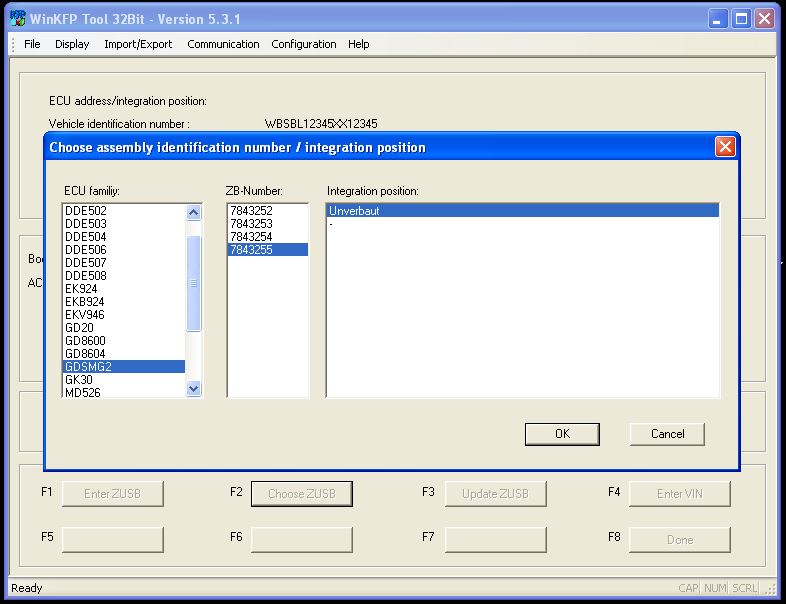Select ZB-Number 7843253

(x=268, y=224)
